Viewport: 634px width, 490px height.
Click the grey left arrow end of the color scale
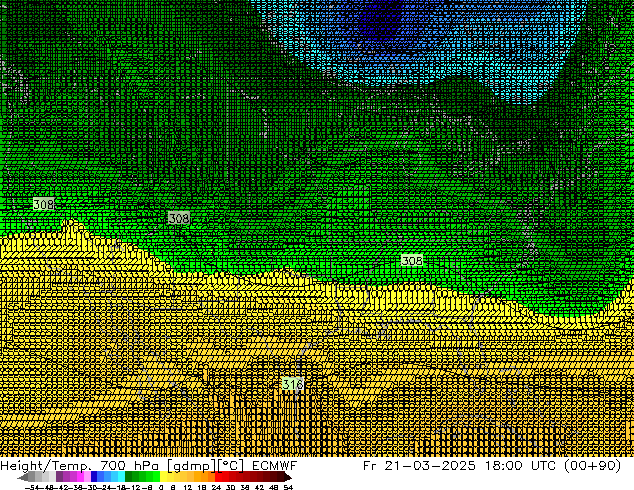[23, 477]
